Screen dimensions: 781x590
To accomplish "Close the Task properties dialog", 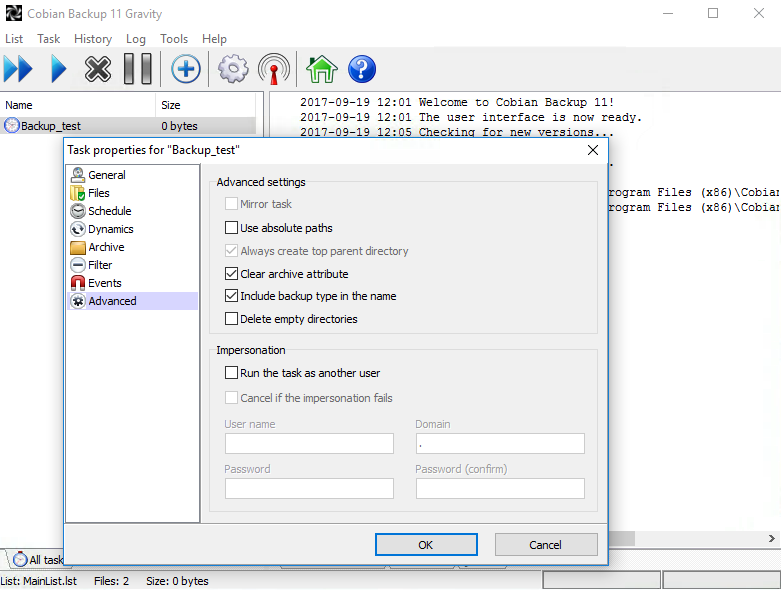I will pos(593,150).
